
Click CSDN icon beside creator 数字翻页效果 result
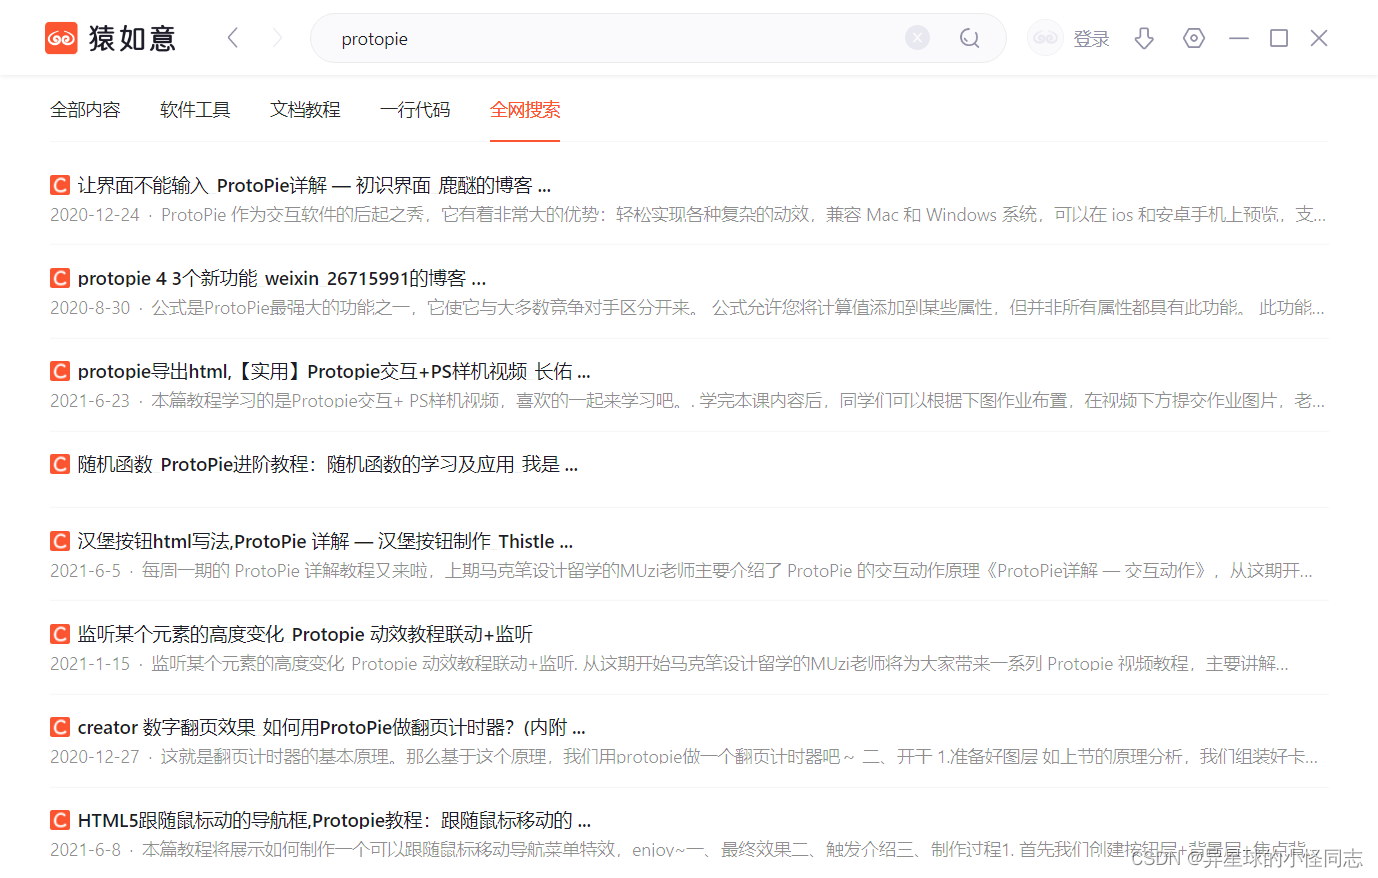(60, 727)
